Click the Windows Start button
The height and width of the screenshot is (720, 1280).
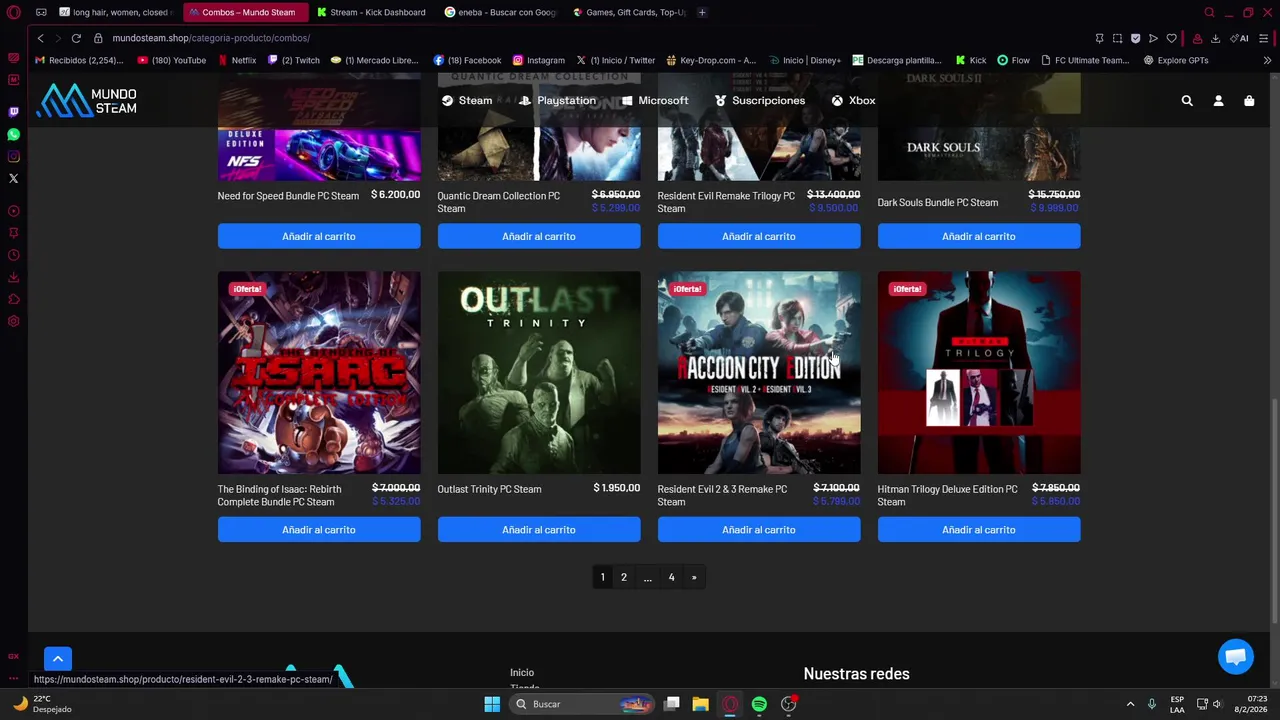492,704
